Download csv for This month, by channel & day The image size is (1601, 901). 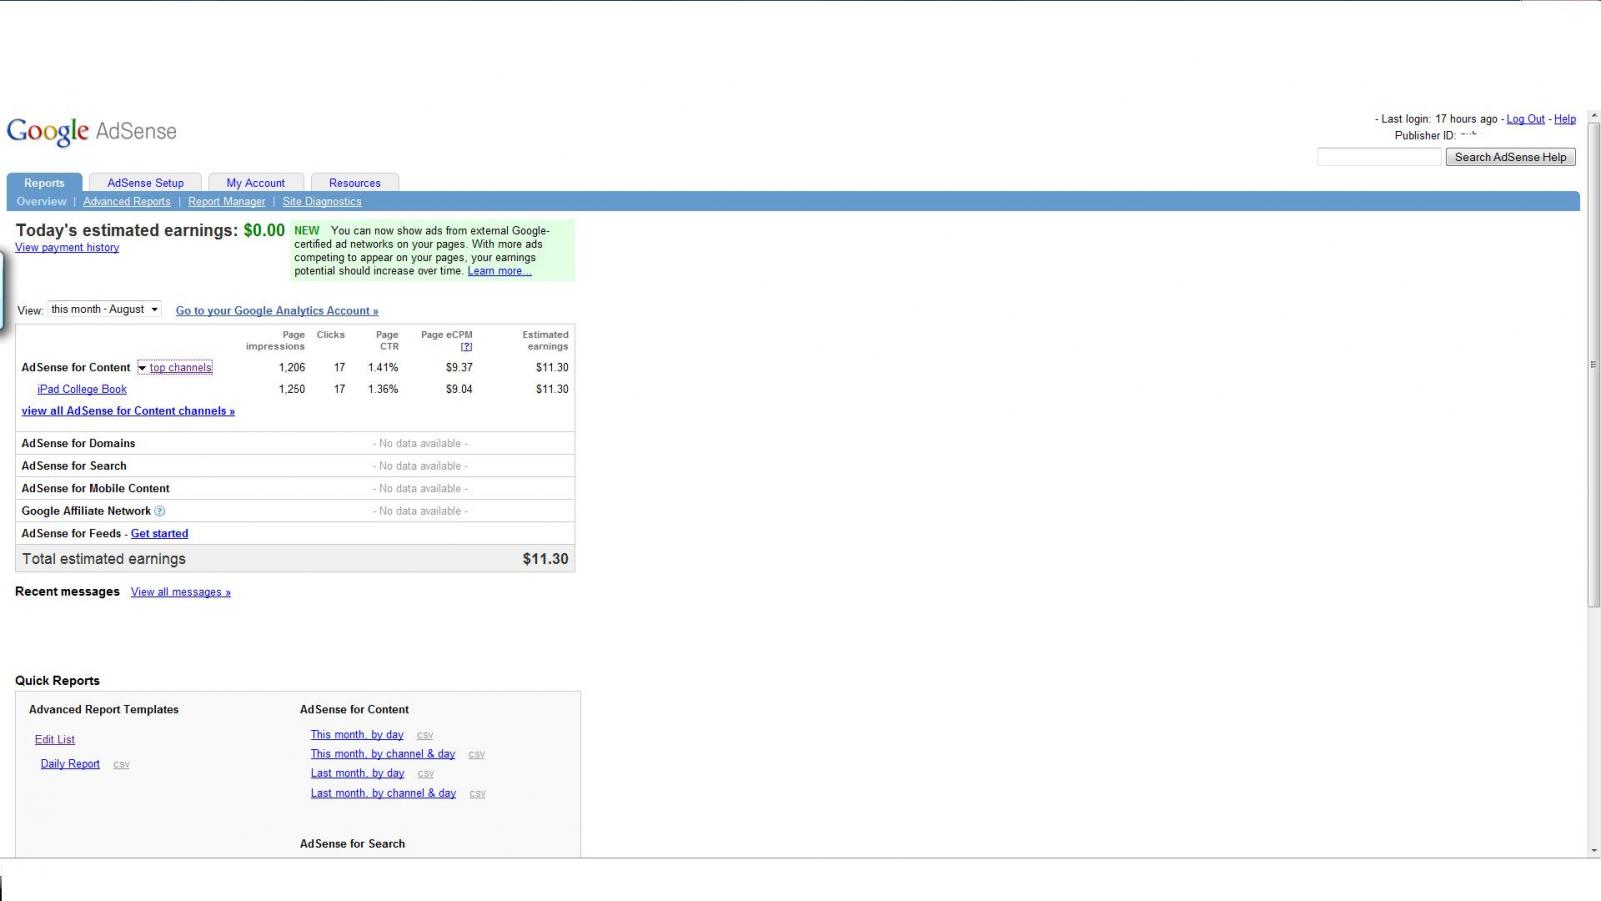[477, 755]
